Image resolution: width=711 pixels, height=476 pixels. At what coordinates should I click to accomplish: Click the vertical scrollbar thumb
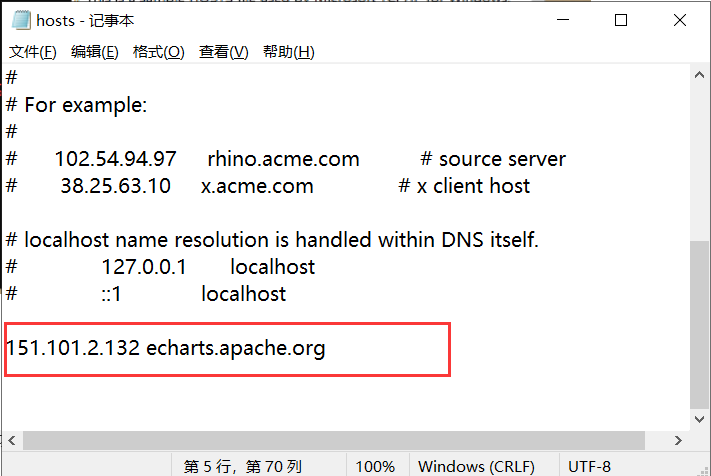pyautogui.click(x=699, y=325)
